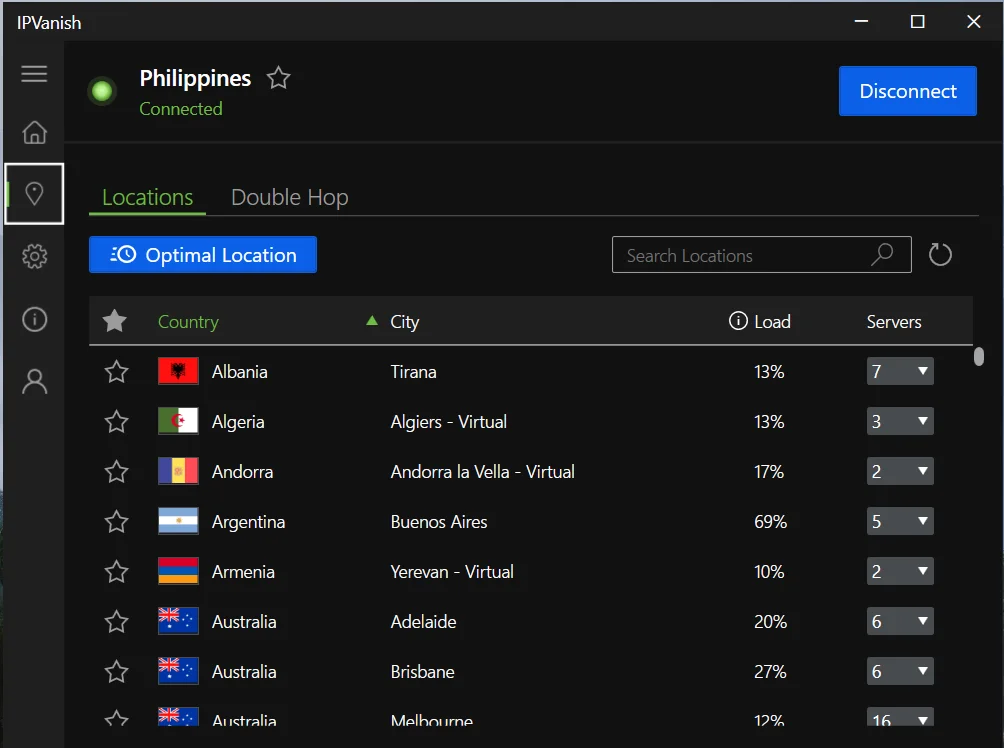The image size is (1004, 748).
Task: Click the green connection status indicator
Action: [102, 91]
